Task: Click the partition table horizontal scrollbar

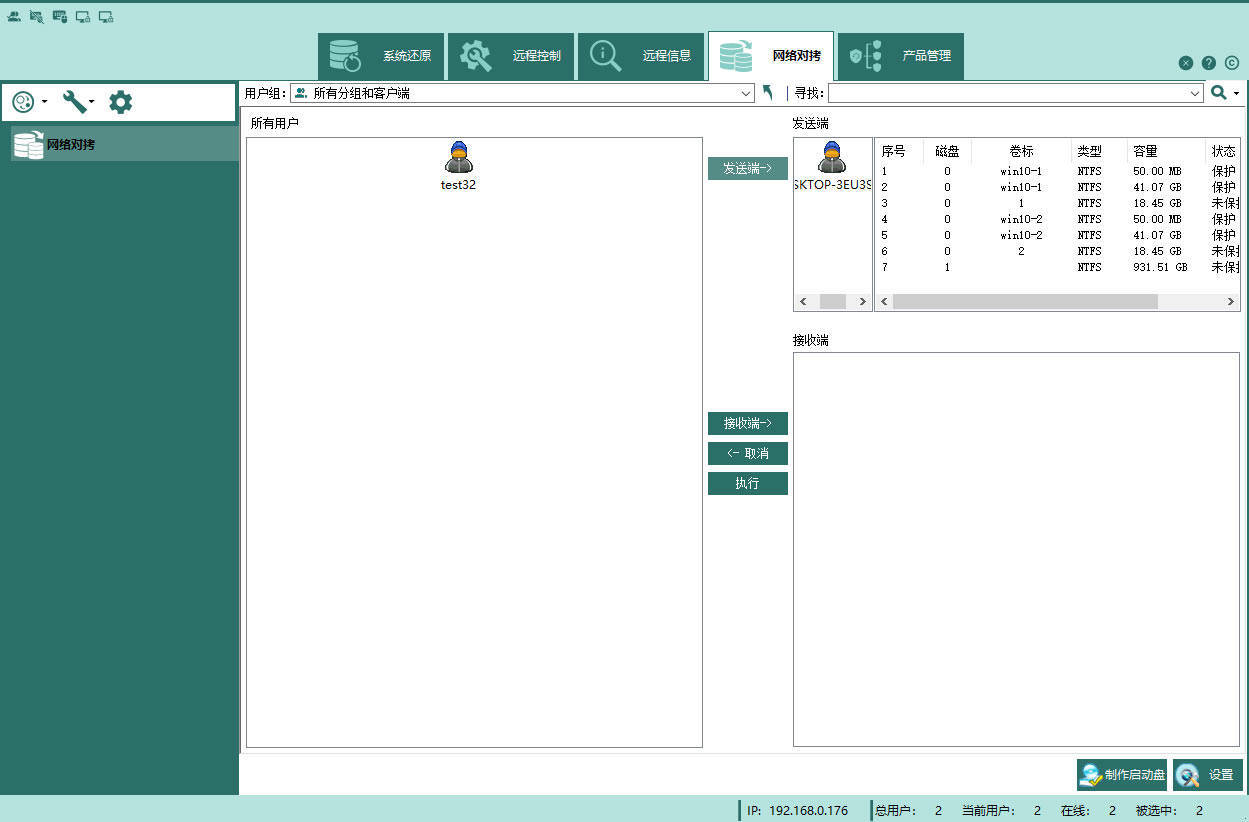Action: (1058, 301)
